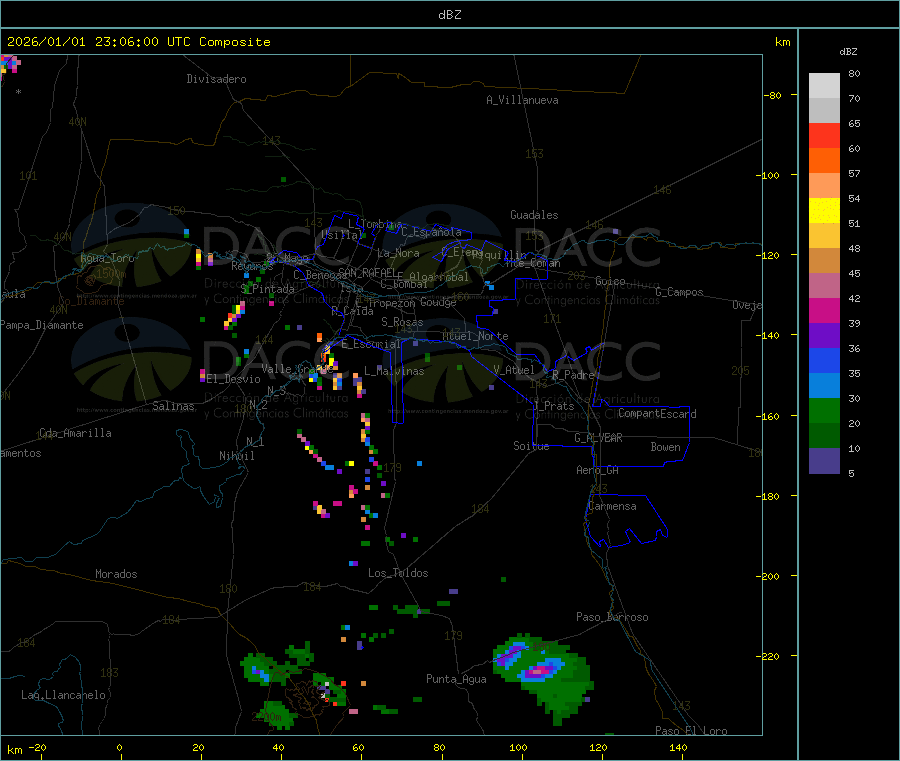Image resolution: width=900 pixels, height=761 pixels.
Task: Click the V_Atuel place label
Action: pyautogui.click(x=514, y=370)
